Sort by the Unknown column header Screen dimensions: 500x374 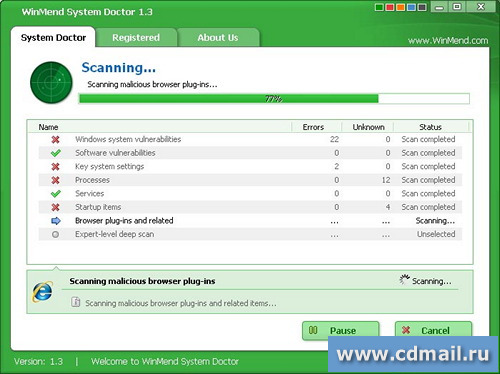pyautogui.click(x=368, y=127)
